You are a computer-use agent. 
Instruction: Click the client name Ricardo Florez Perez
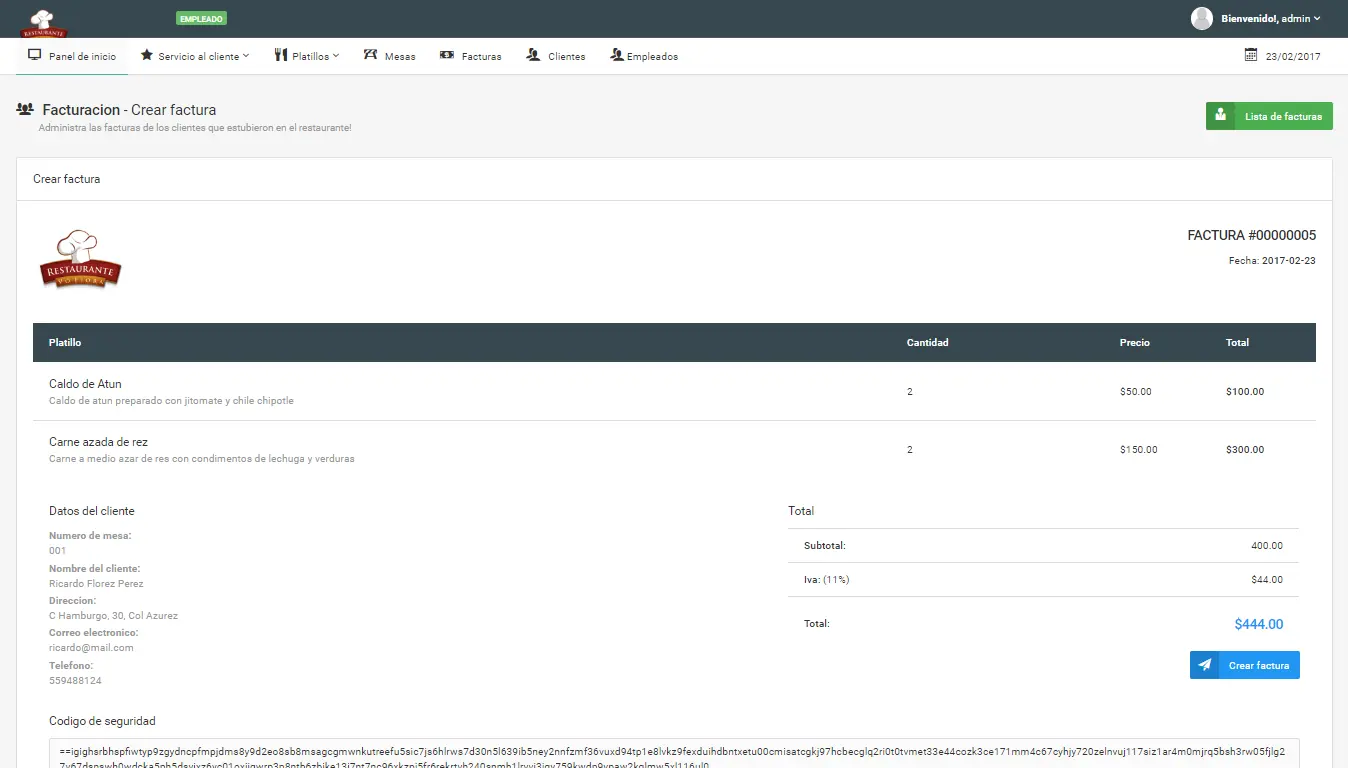click(x=96, y=584)
